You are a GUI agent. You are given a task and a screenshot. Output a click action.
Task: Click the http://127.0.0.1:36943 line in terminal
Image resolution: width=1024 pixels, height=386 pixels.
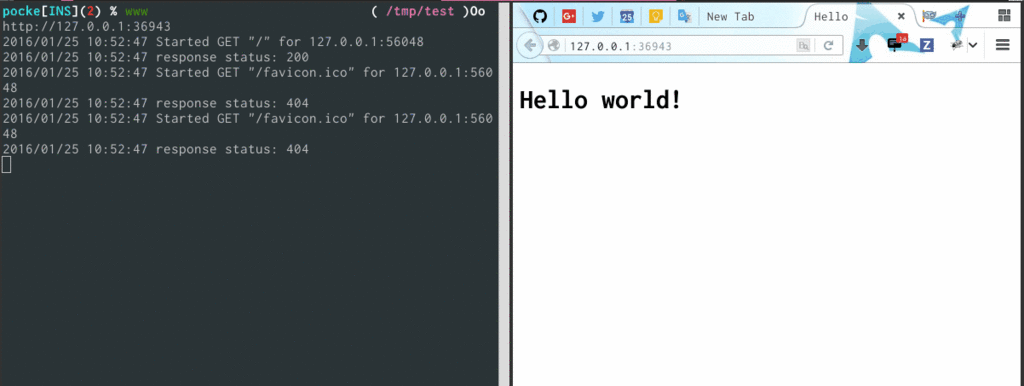point(87,27)
